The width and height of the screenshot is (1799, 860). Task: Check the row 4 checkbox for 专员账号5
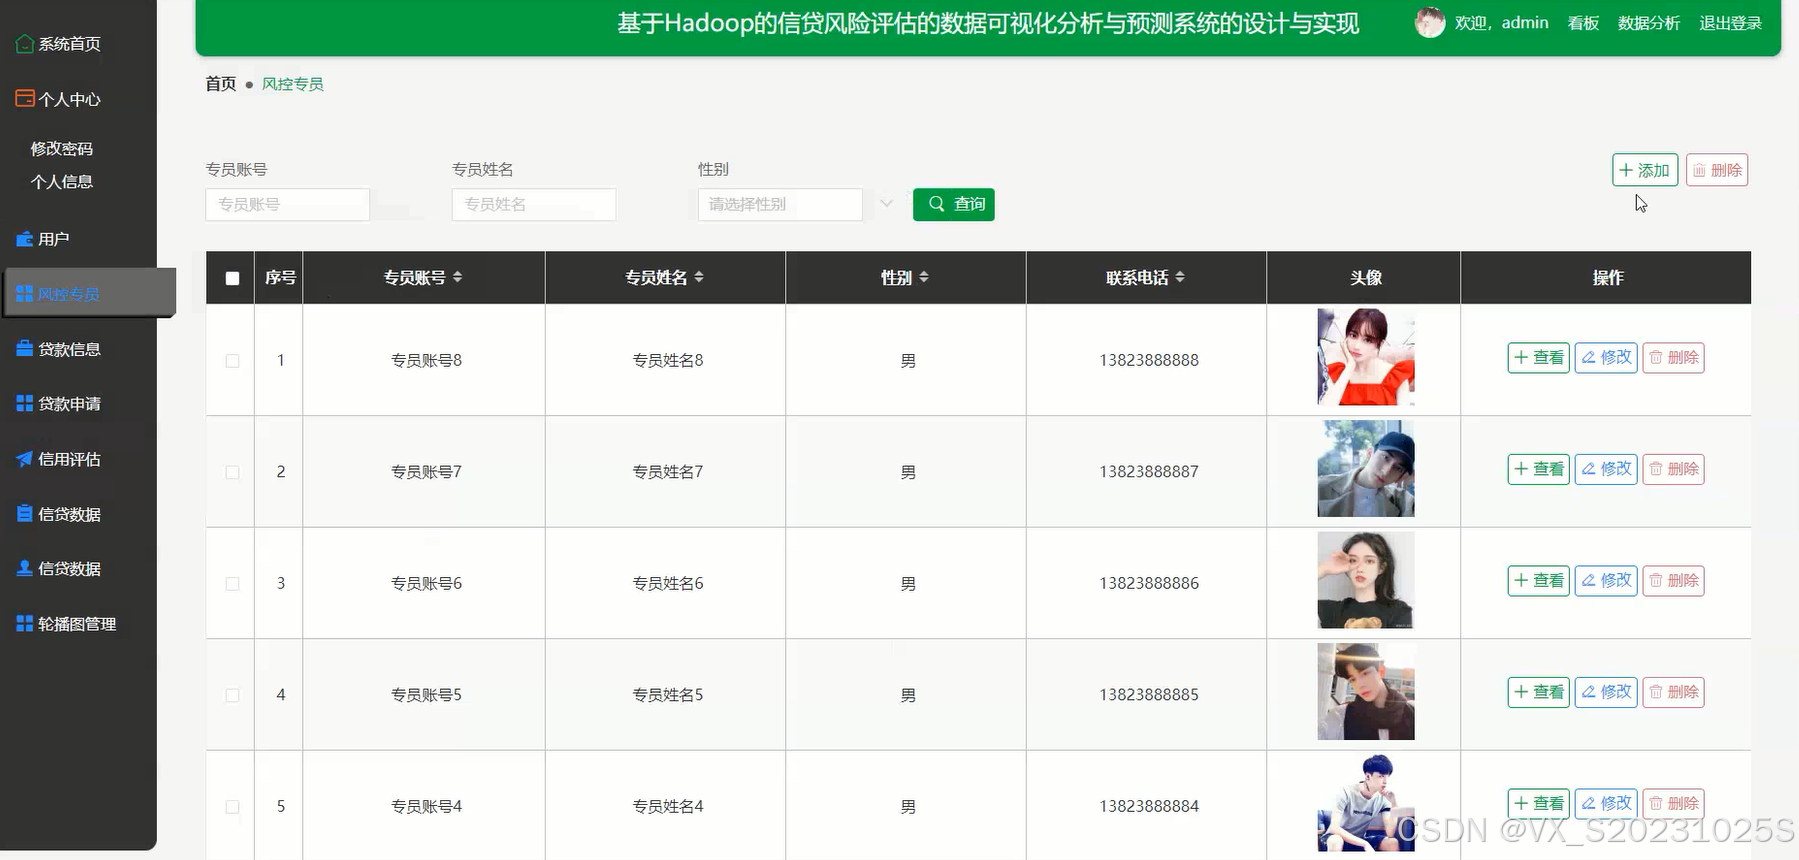(x=232, y=695)
